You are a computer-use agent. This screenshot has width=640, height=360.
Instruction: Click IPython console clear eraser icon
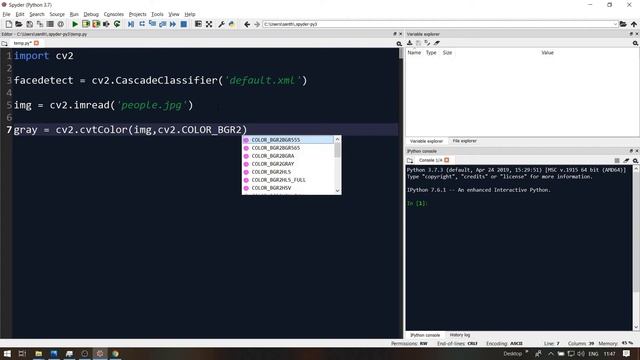click(x=626, y=160)
